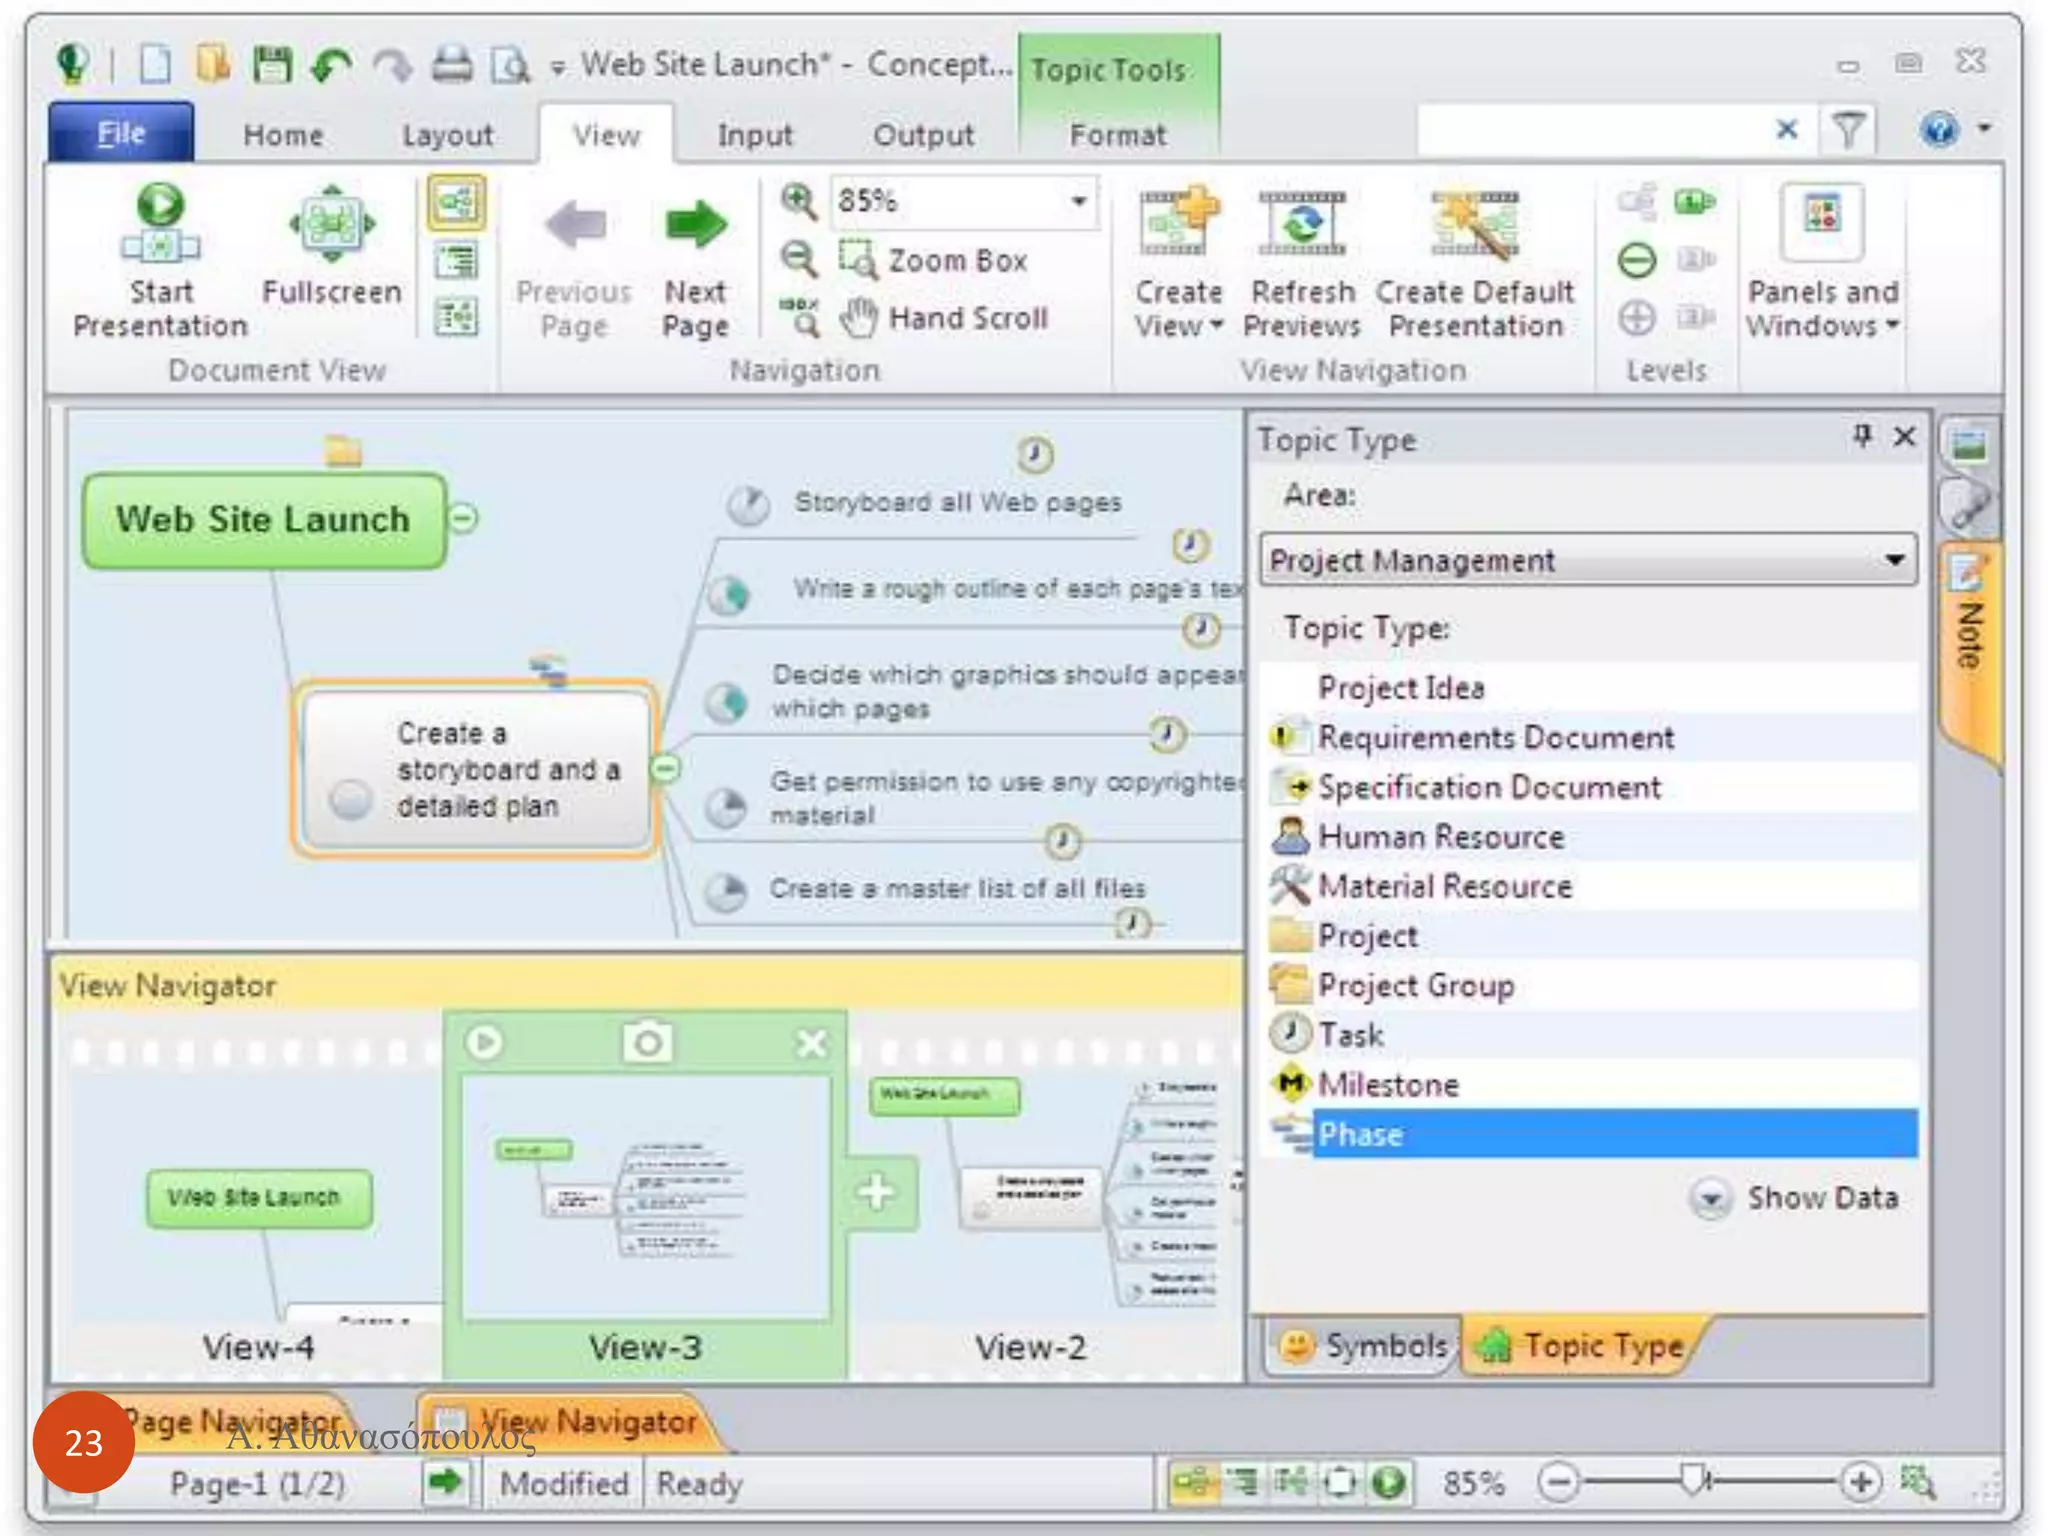Switch to Fullscreen view
This screenshot has width=2048, height=1536.
tap(331, 225)
